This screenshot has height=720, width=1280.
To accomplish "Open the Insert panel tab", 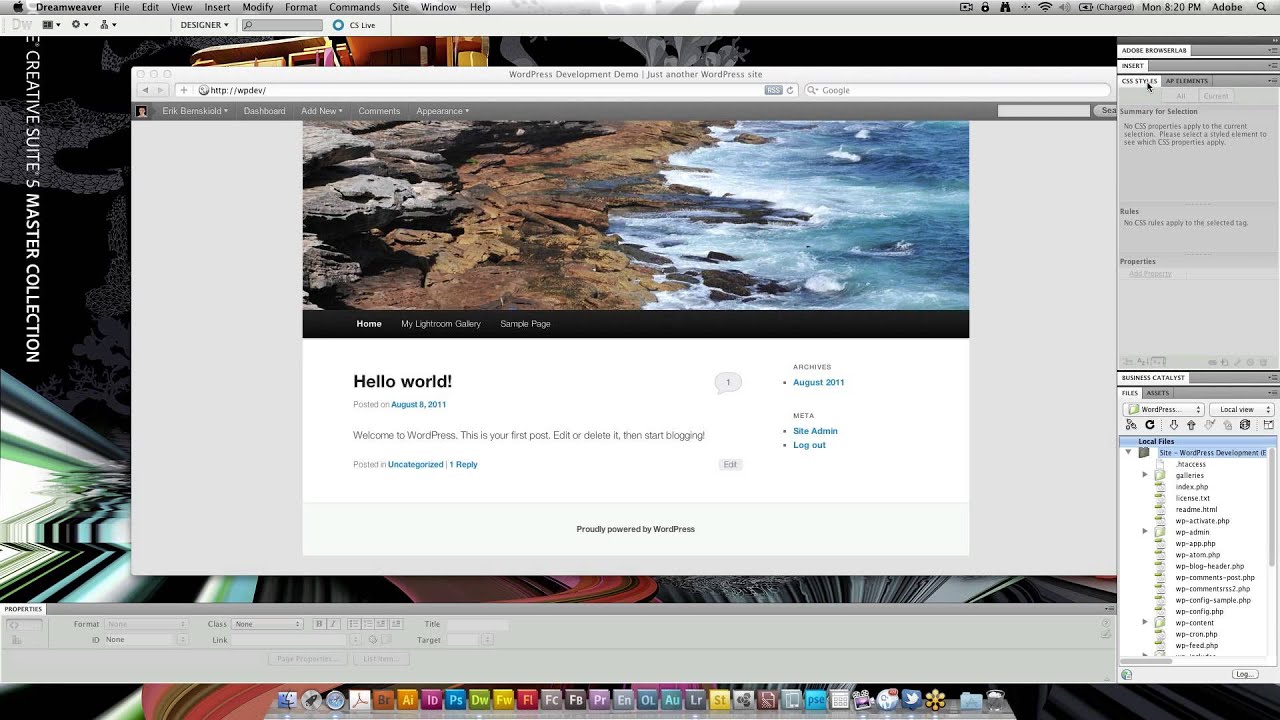I will 1133,66.
